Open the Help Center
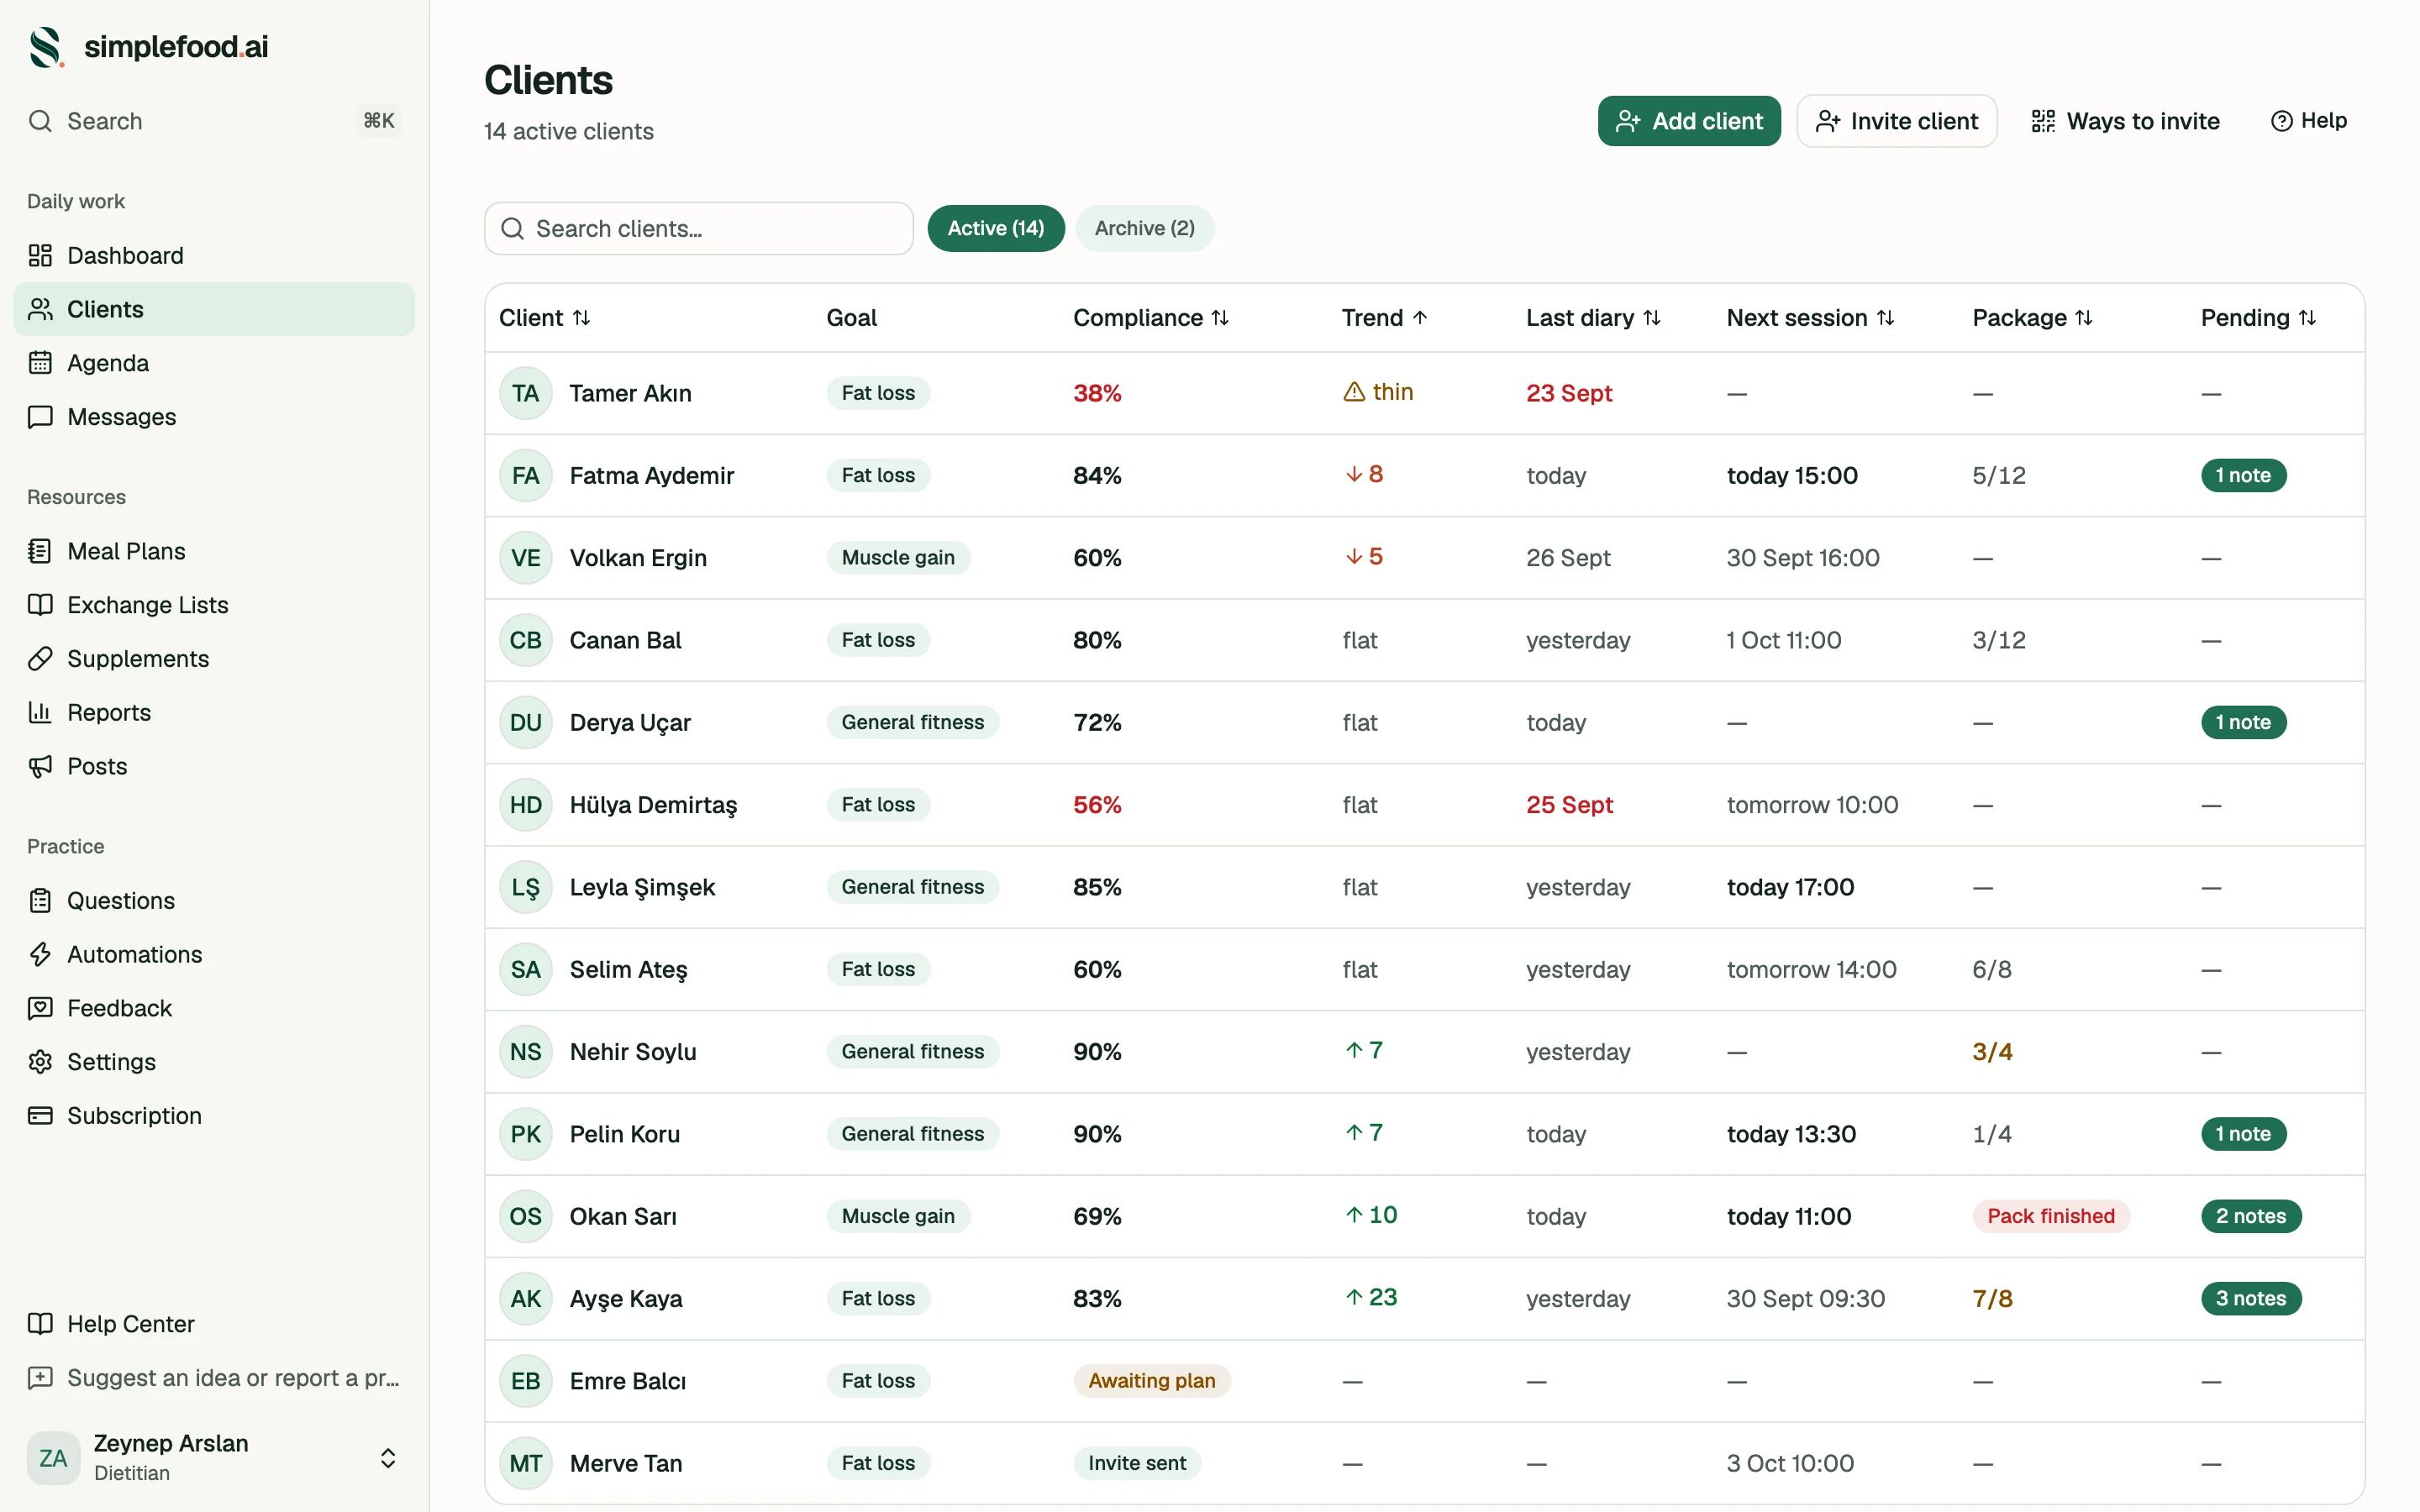This screenshot has width=2420, height=1512. click(x=213, y=1324)
